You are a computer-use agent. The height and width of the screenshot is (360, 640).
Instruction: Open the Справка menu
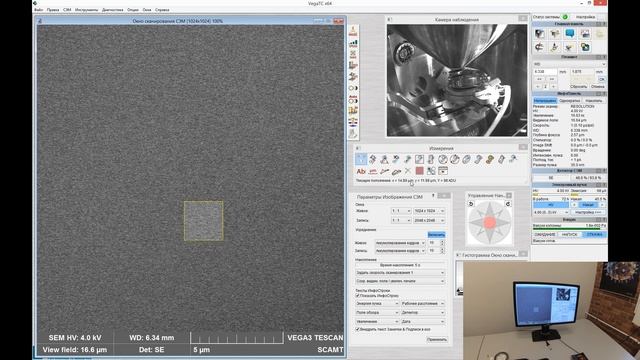click(162, 10)
